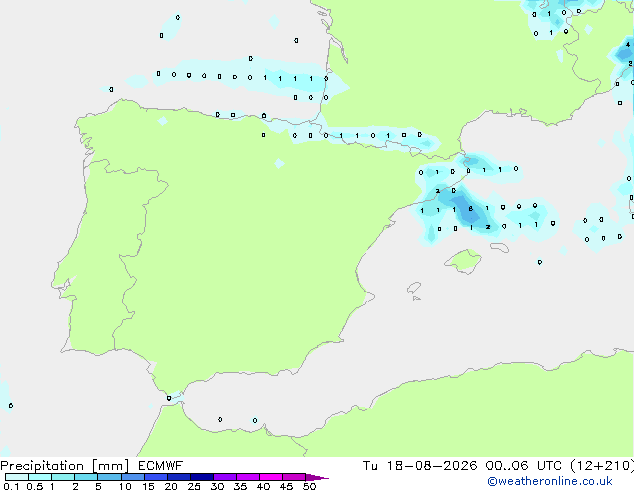The height and width of the screenshot is (490, 634).
Task: Click the Ibiza island outline
Action: (414, 289)
